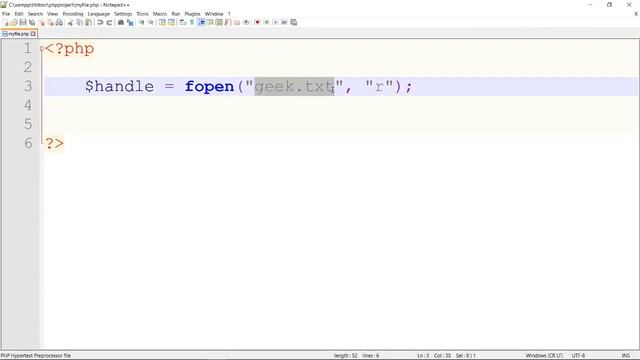Open the Window menu
The height and width of the screenshot is (360, 640).
214,14
